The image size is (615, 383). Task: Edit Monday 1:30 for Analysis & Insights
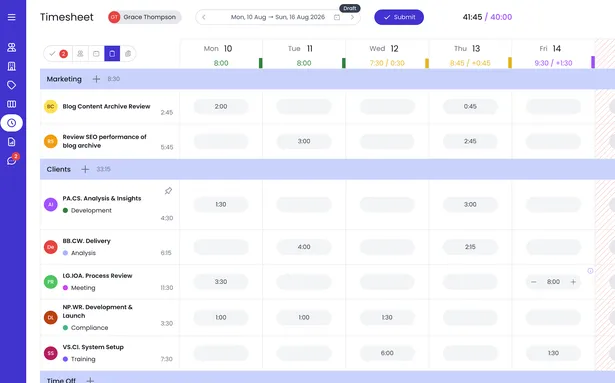pyautogui.click(x=221, y=204)
